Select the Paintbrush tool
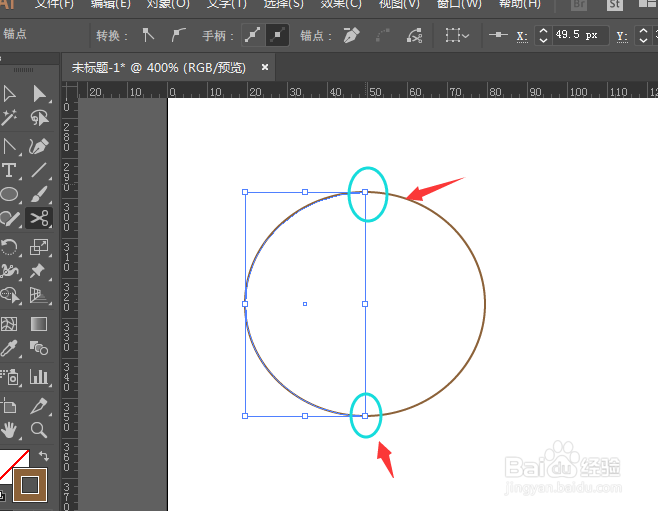Image resolution: width=658 pixels, height=511 pixels. (x=39, y=195)
